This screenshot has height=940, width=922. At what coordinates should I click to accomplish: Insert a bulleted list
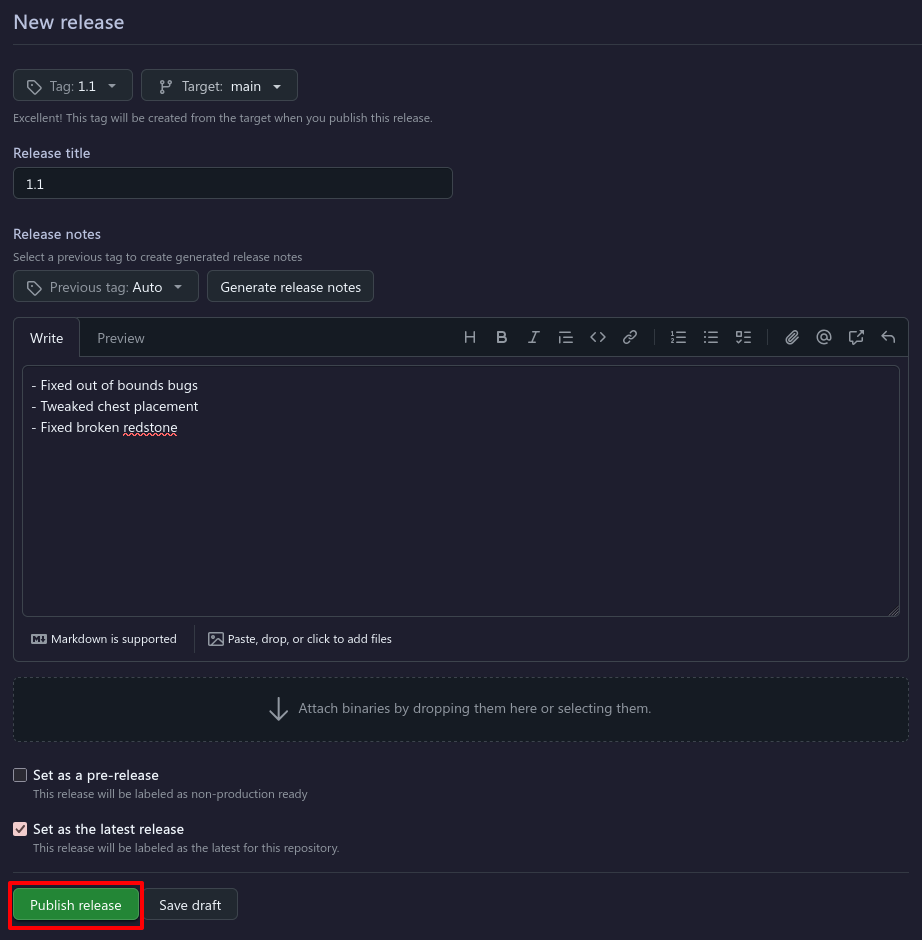click(710, 338)
